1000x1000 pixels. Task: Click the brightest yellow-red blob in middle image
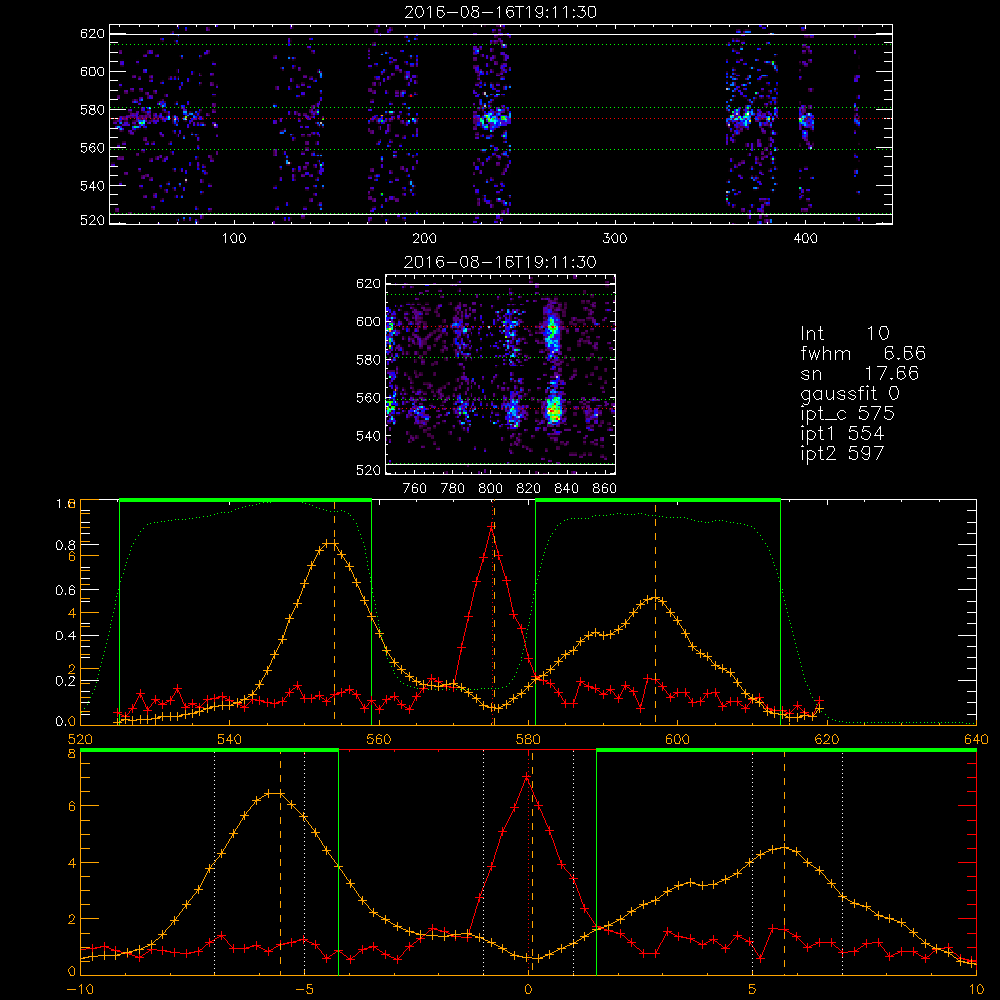(x=554, y=409)
